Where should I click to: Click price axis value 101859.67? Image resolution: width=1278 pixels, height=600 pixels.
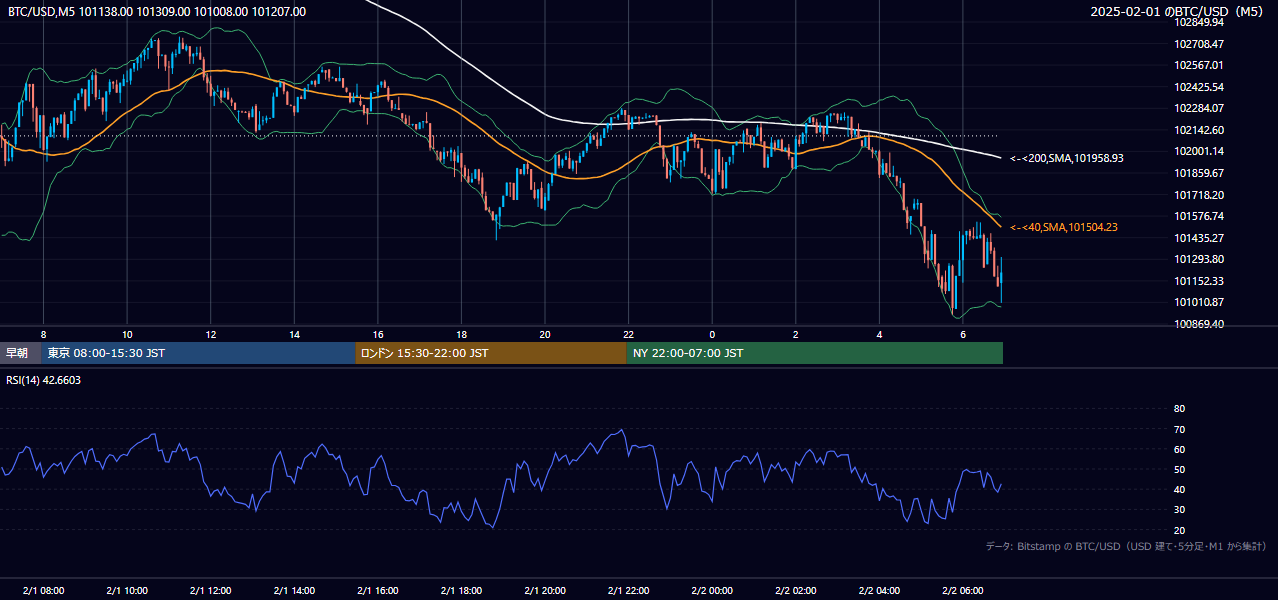pos(1199,173)
